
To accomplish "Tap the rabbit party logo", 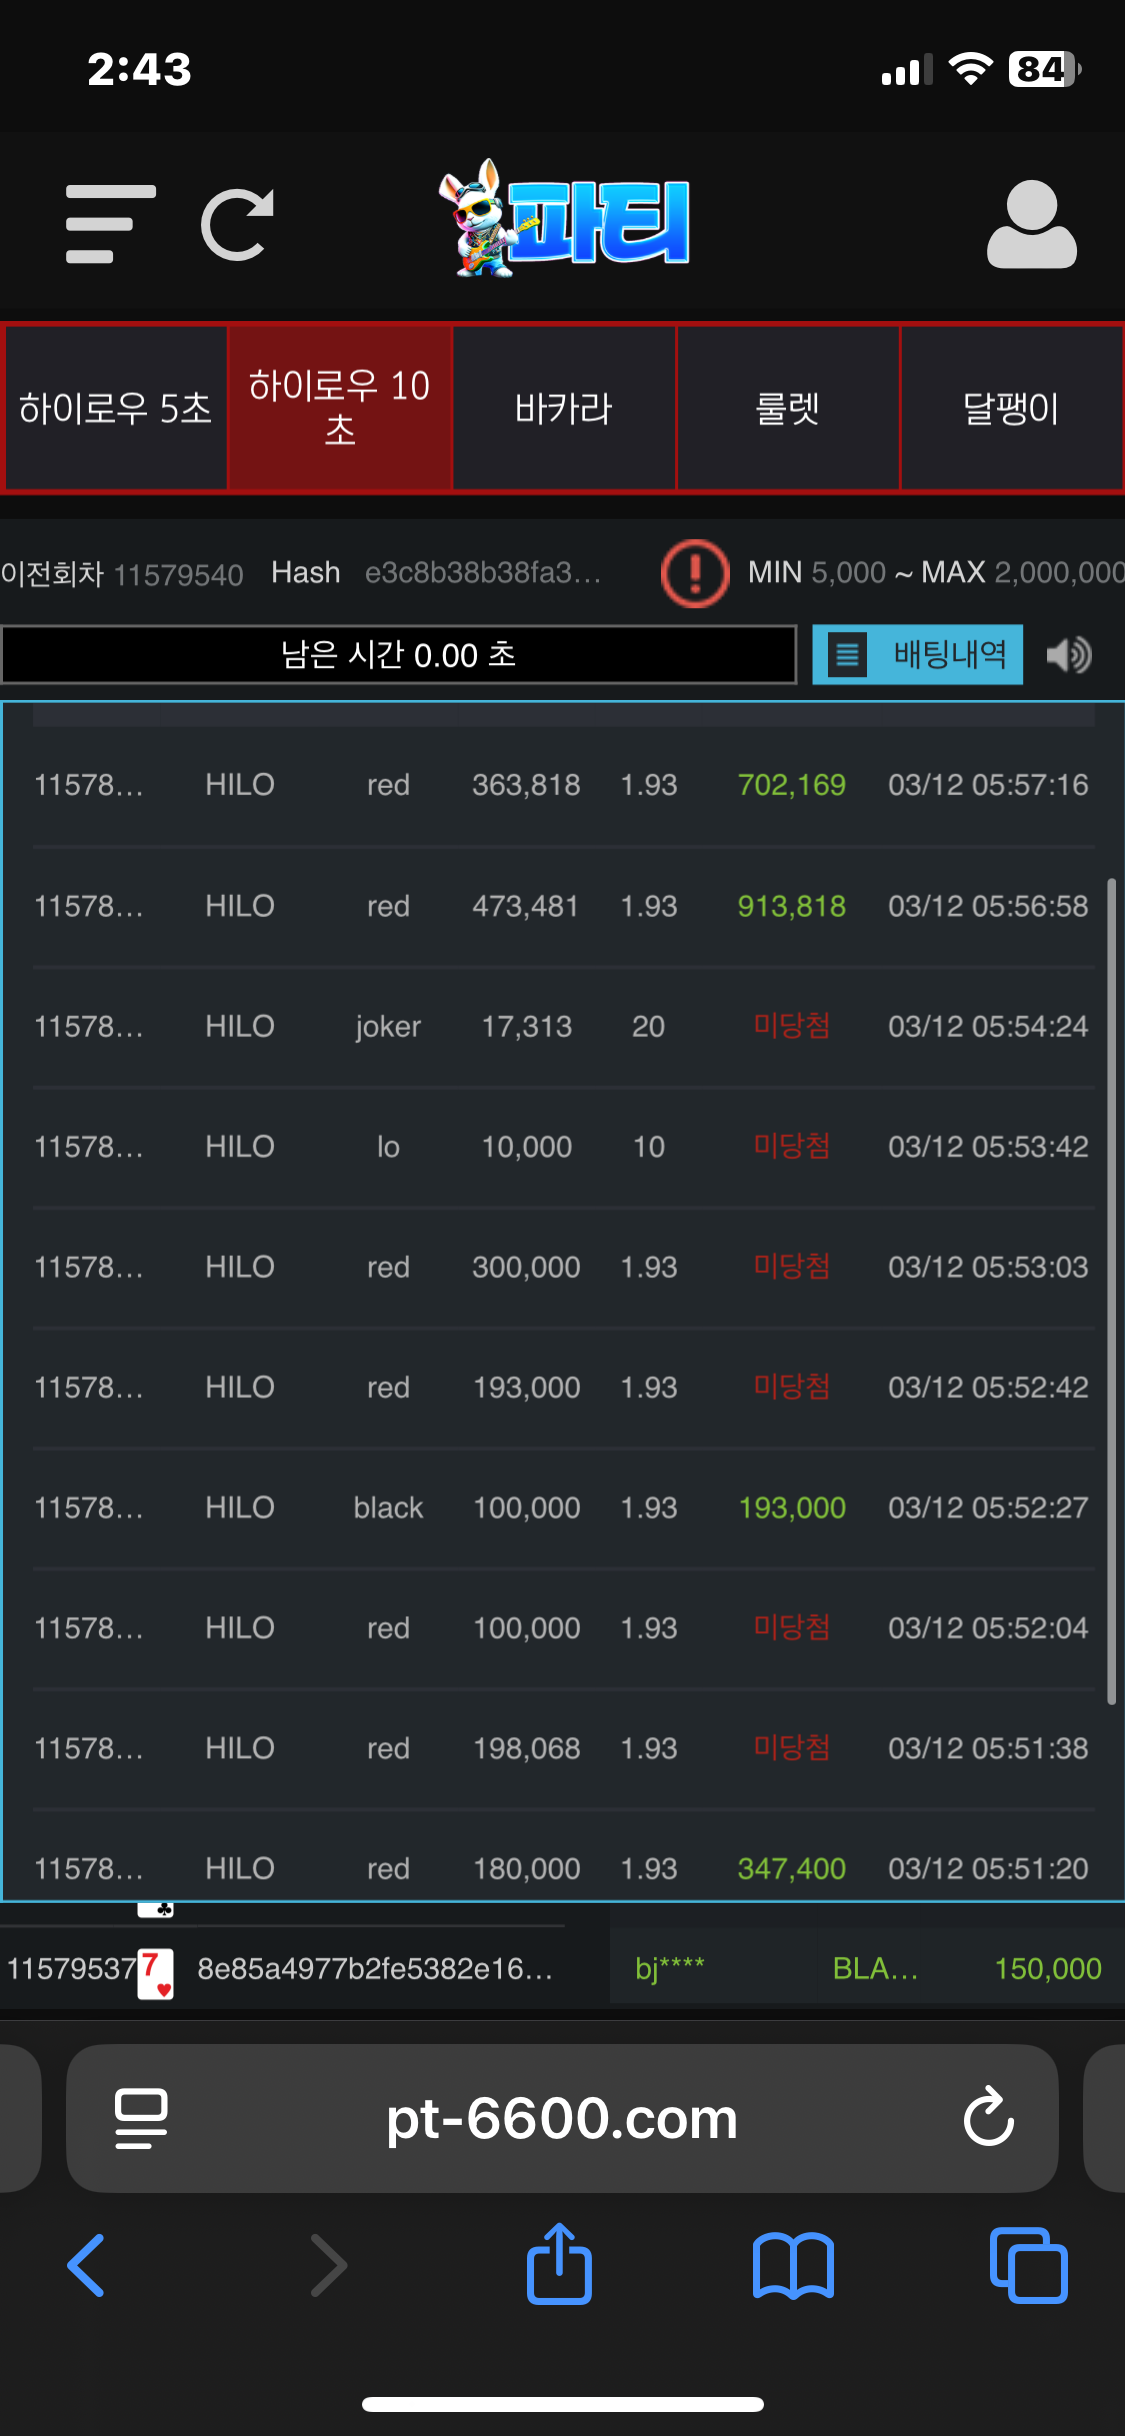I will tap(564, 220).
